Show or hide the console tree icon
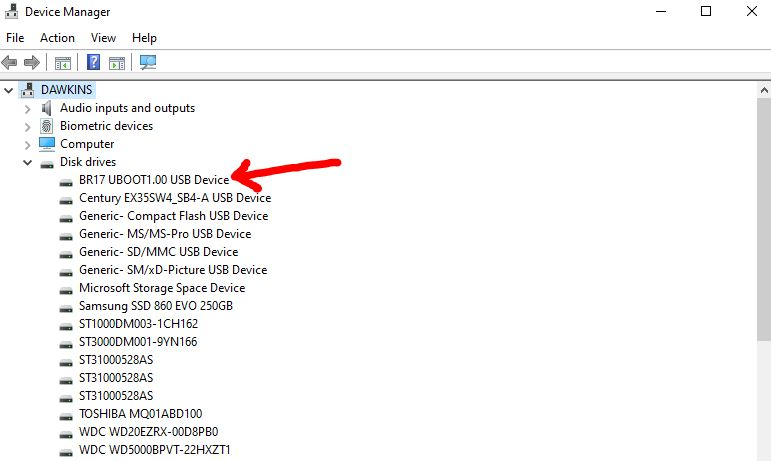Screen dimensions: 771x461 [62, 62]
